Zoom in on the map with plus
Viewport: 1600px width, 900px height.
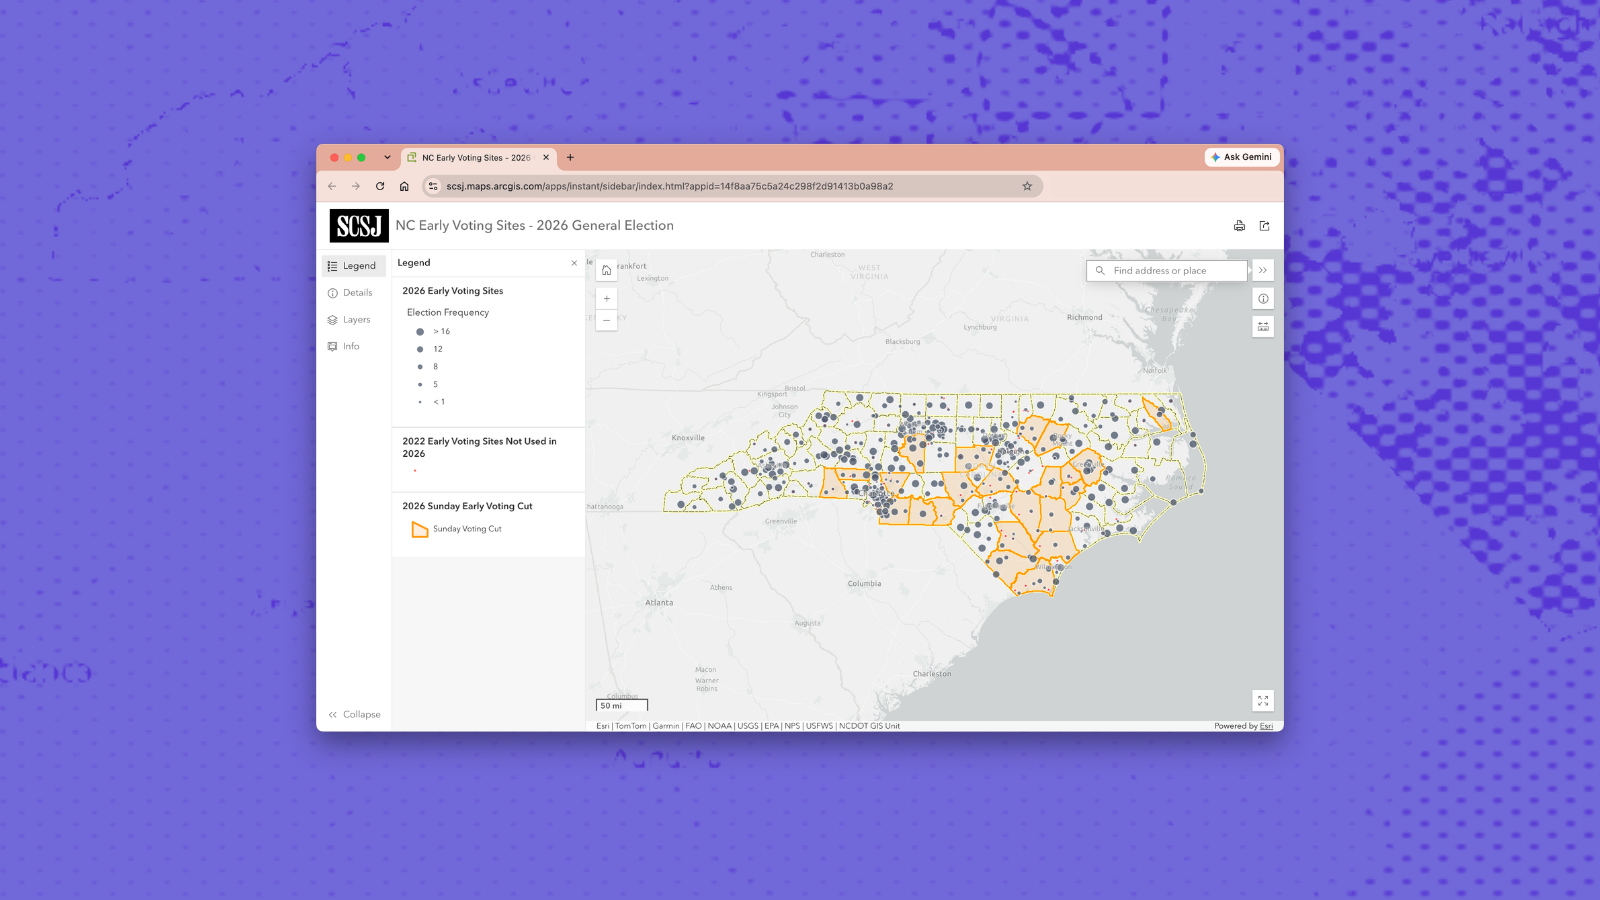[x=606, y=298]
